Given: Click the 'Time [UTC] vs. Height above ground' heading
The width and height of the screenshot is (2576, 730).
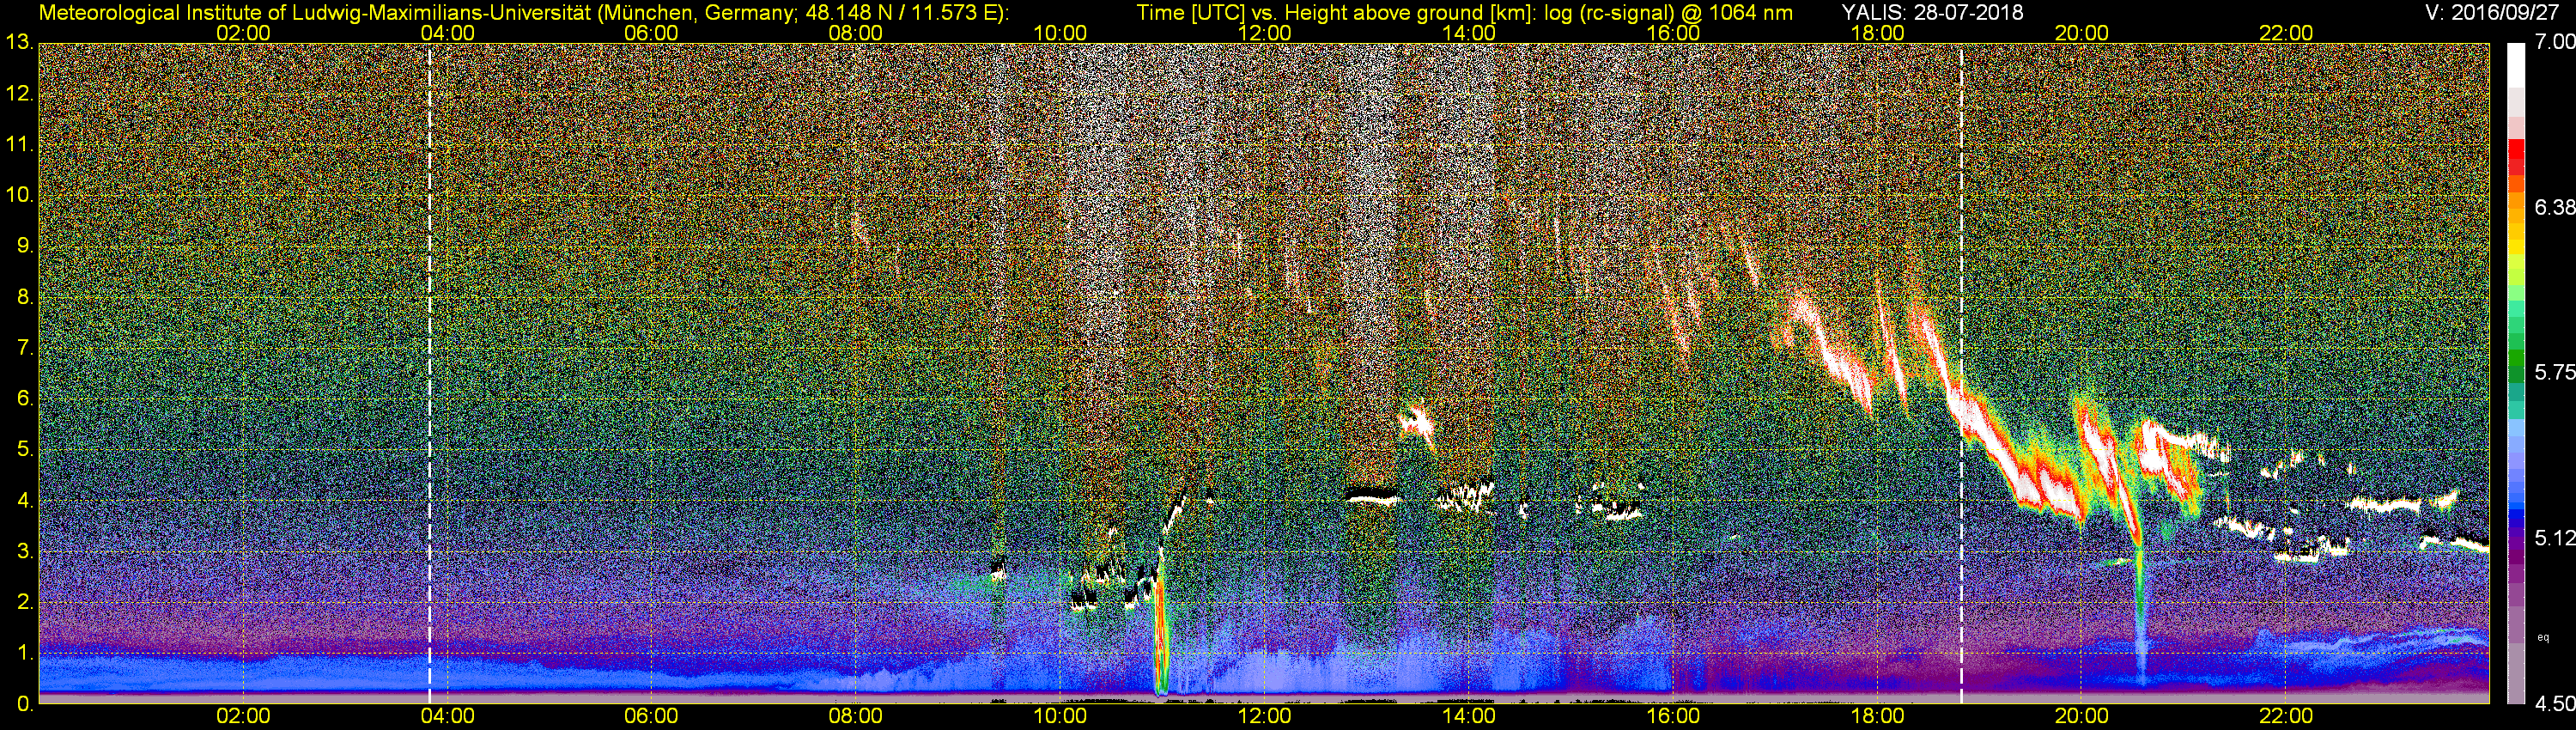Looking at the screenshot, I should 1464,12.
